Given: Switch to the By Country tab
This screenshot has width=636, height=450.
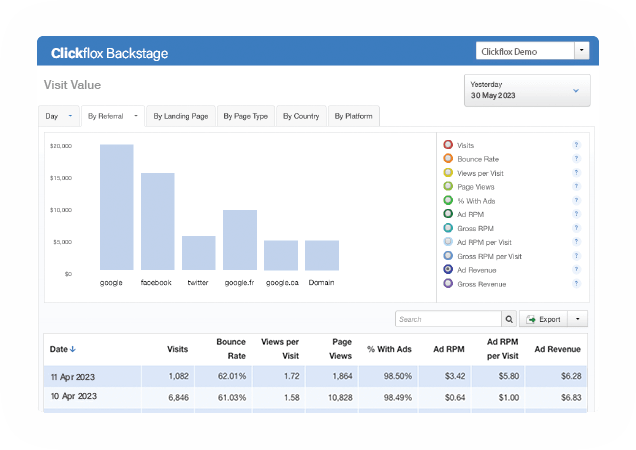Looking at the screenshot, I should click(x=299, y=116).
